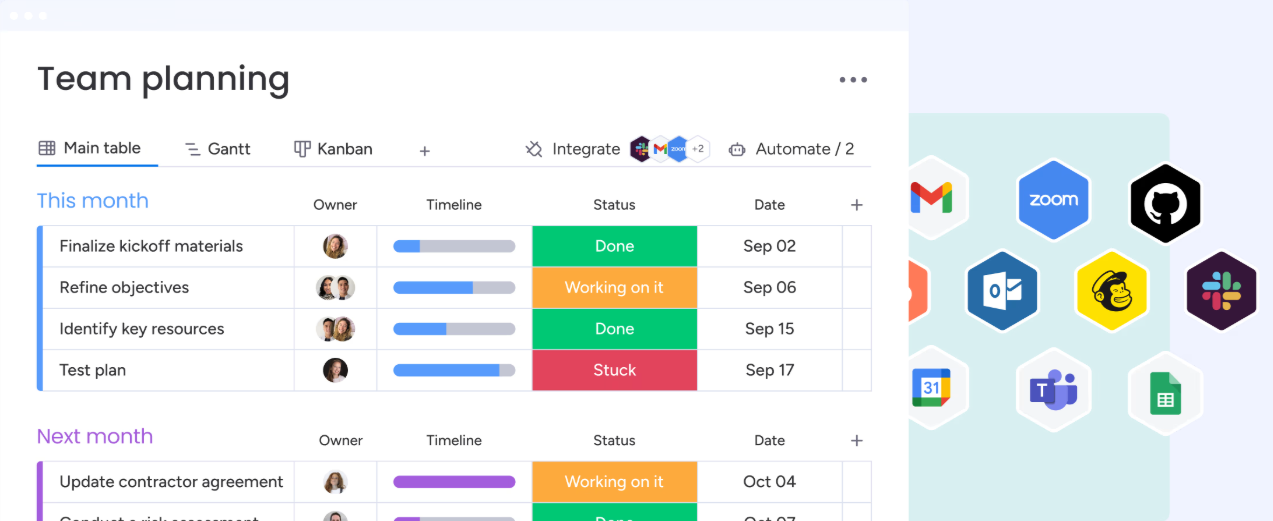
Task: Open the Slack hexagon icon
Action: tap(1220, 291)
